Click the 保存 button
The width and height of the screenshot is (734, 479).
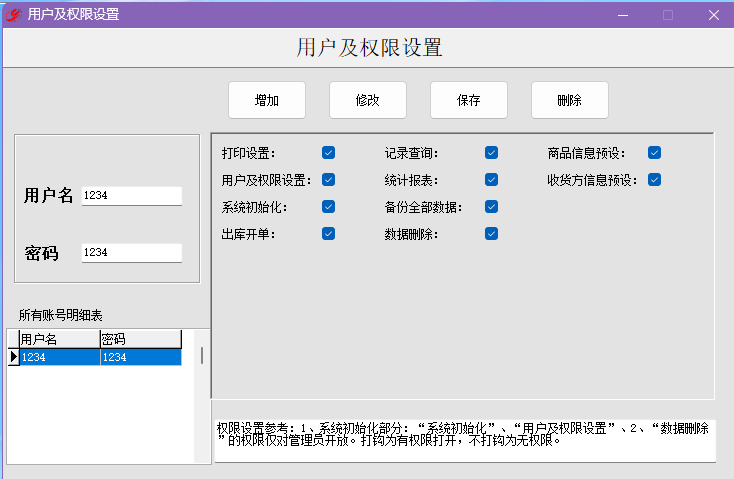(469, 100)
